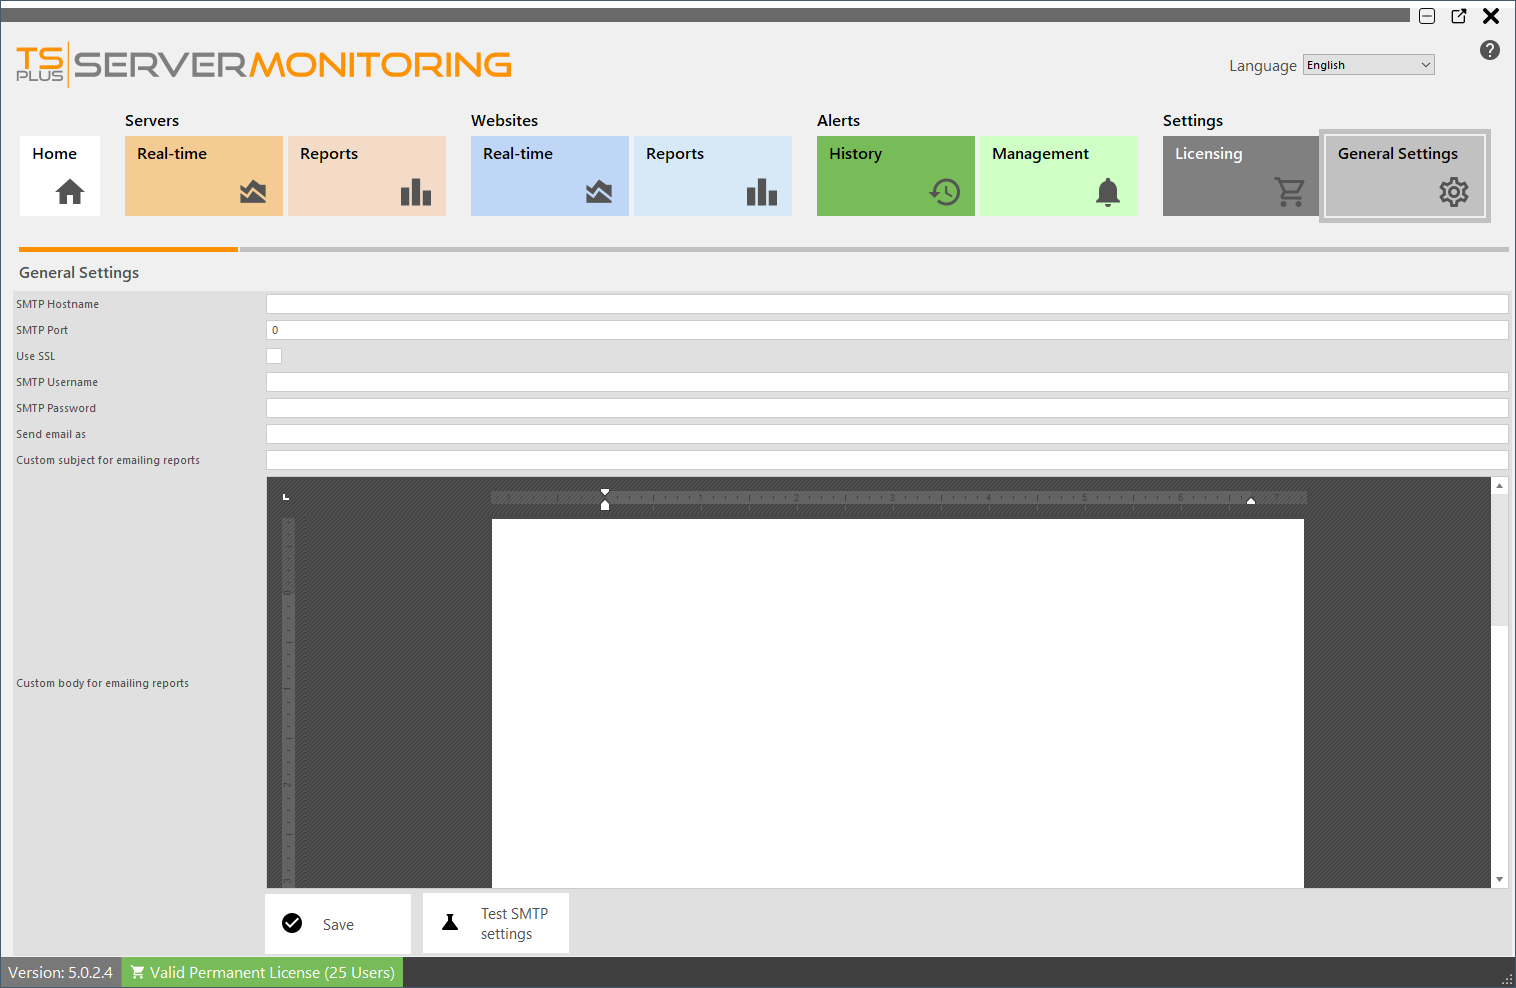Image resolution: width=1516 pixels, height=988 pixels.
Task: Click inside the SMTP Hostname field
Action: pos(886,303)
